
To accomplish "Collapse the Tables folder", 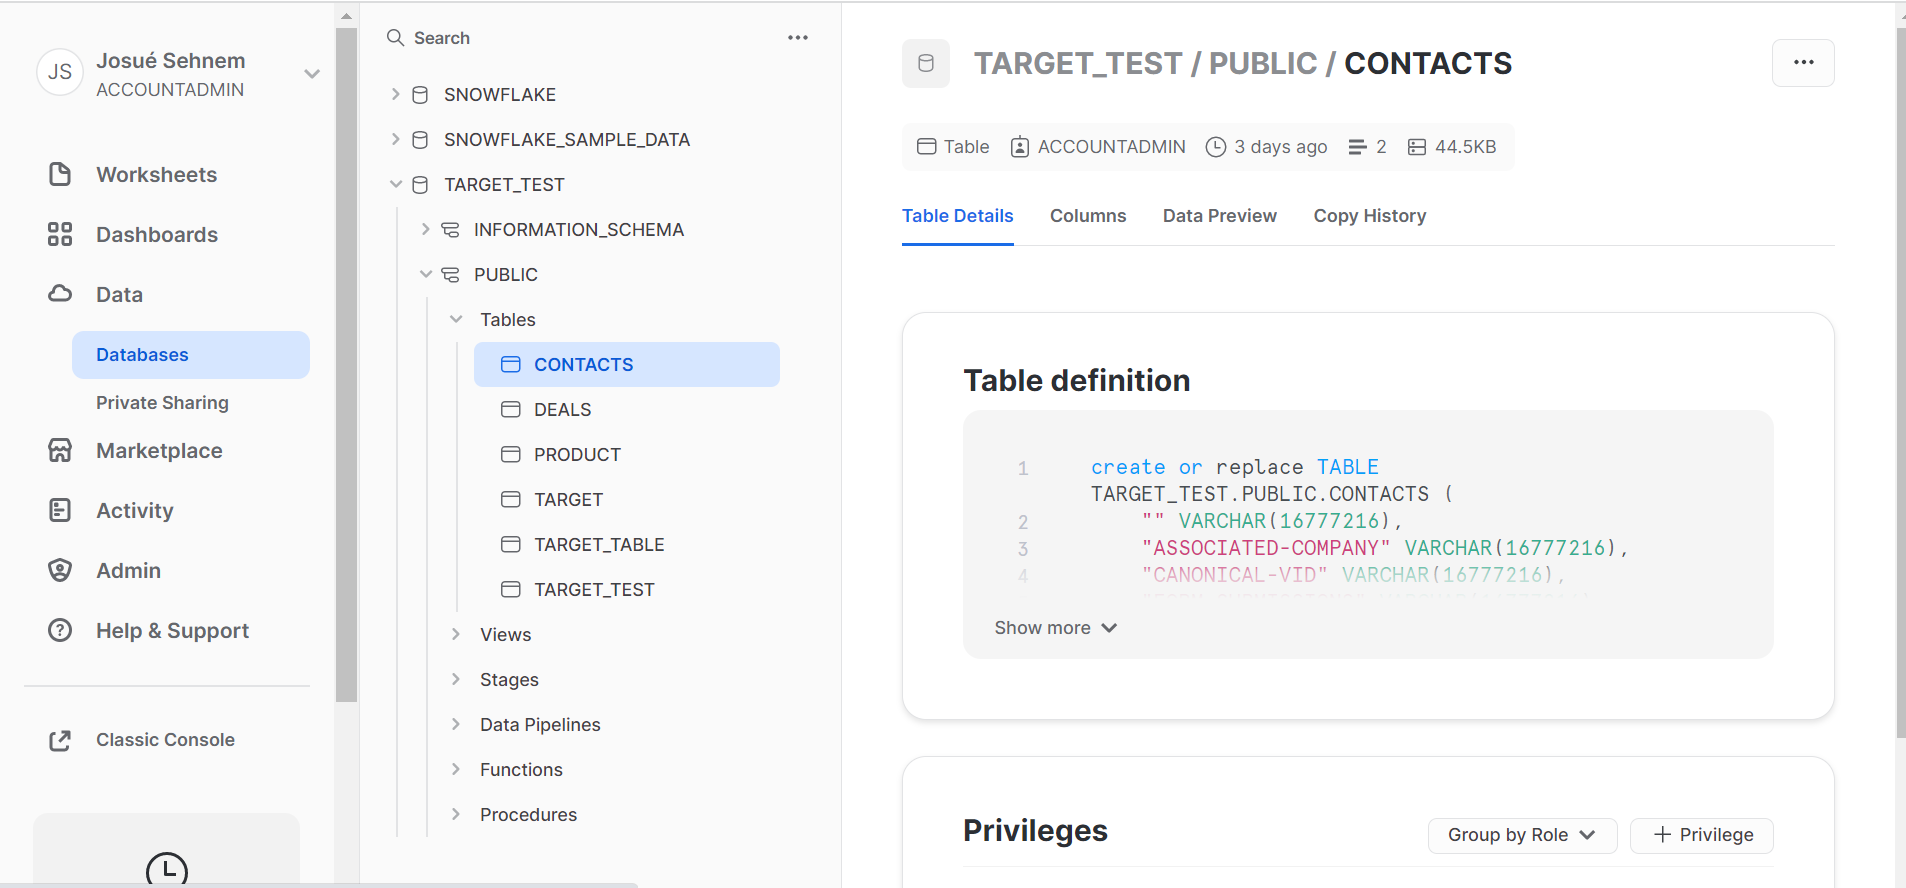I will tap(456, 320).
